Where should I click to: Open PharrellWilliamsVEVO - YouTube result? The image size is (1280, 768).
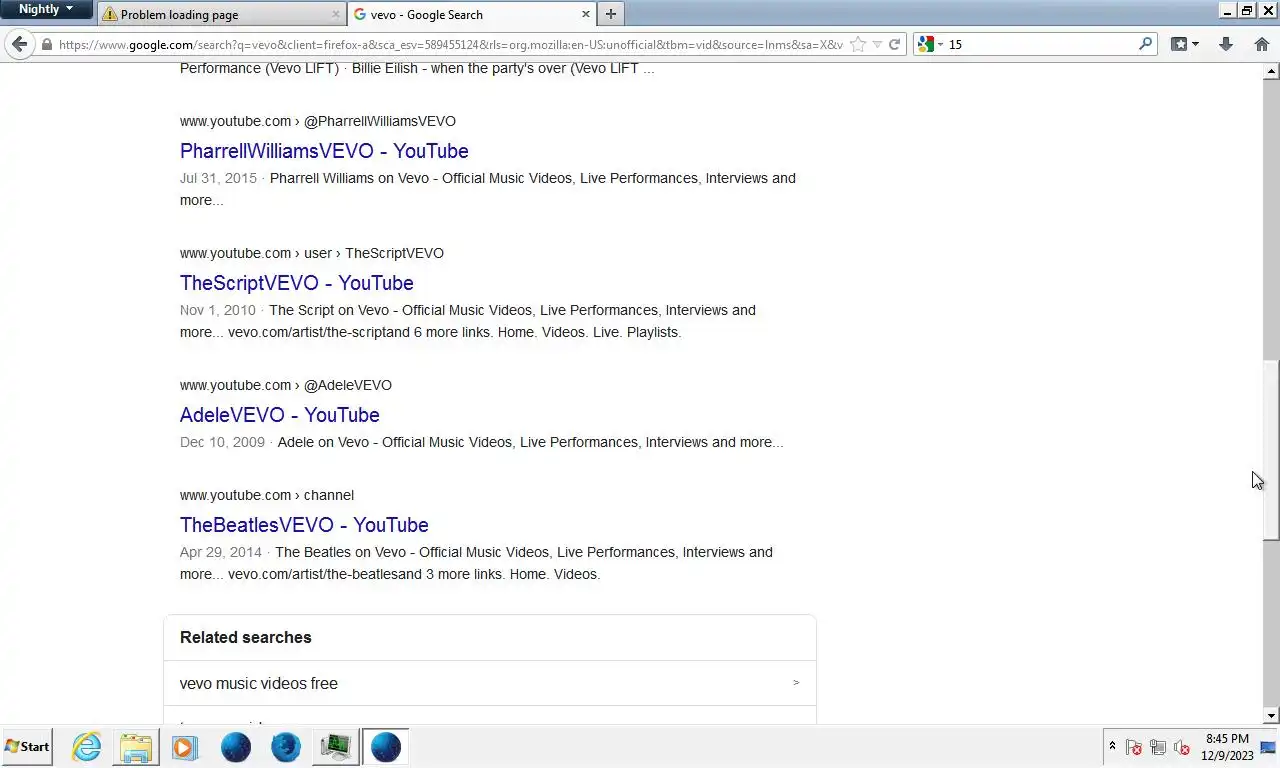[324, 151]
